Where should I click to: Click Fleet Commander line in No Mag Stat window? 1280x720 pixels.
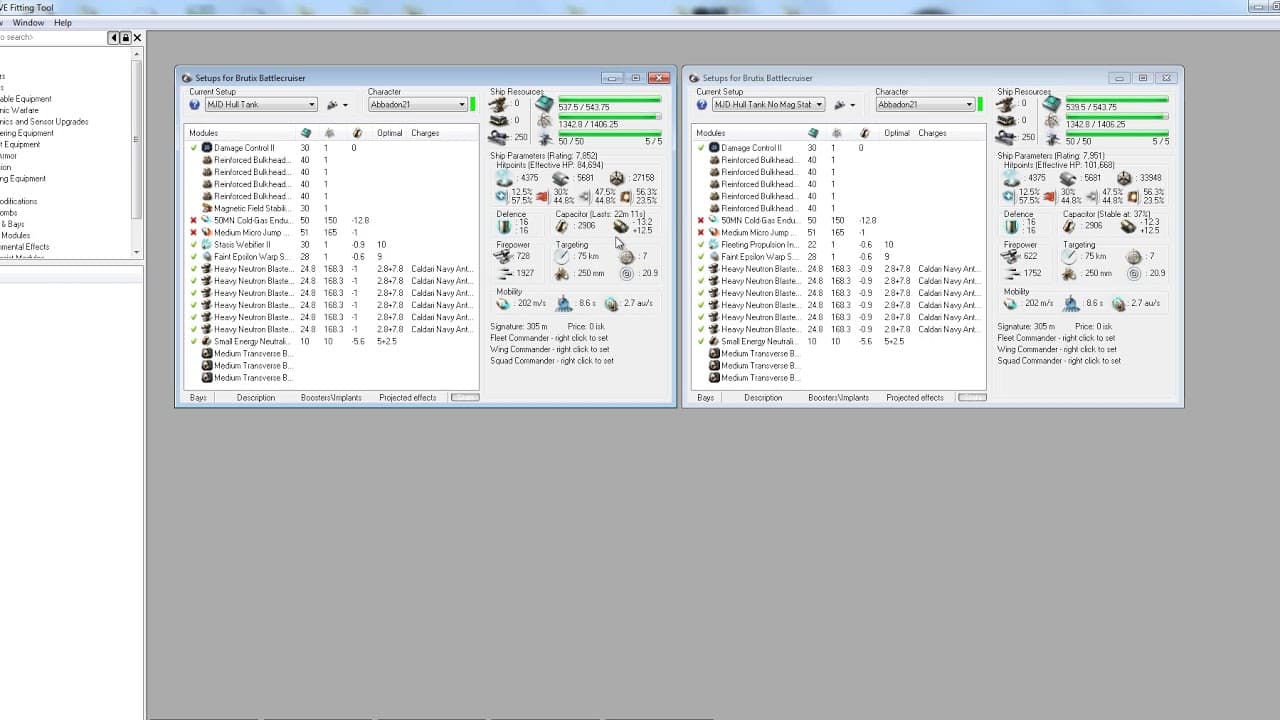pos(1057,338)
